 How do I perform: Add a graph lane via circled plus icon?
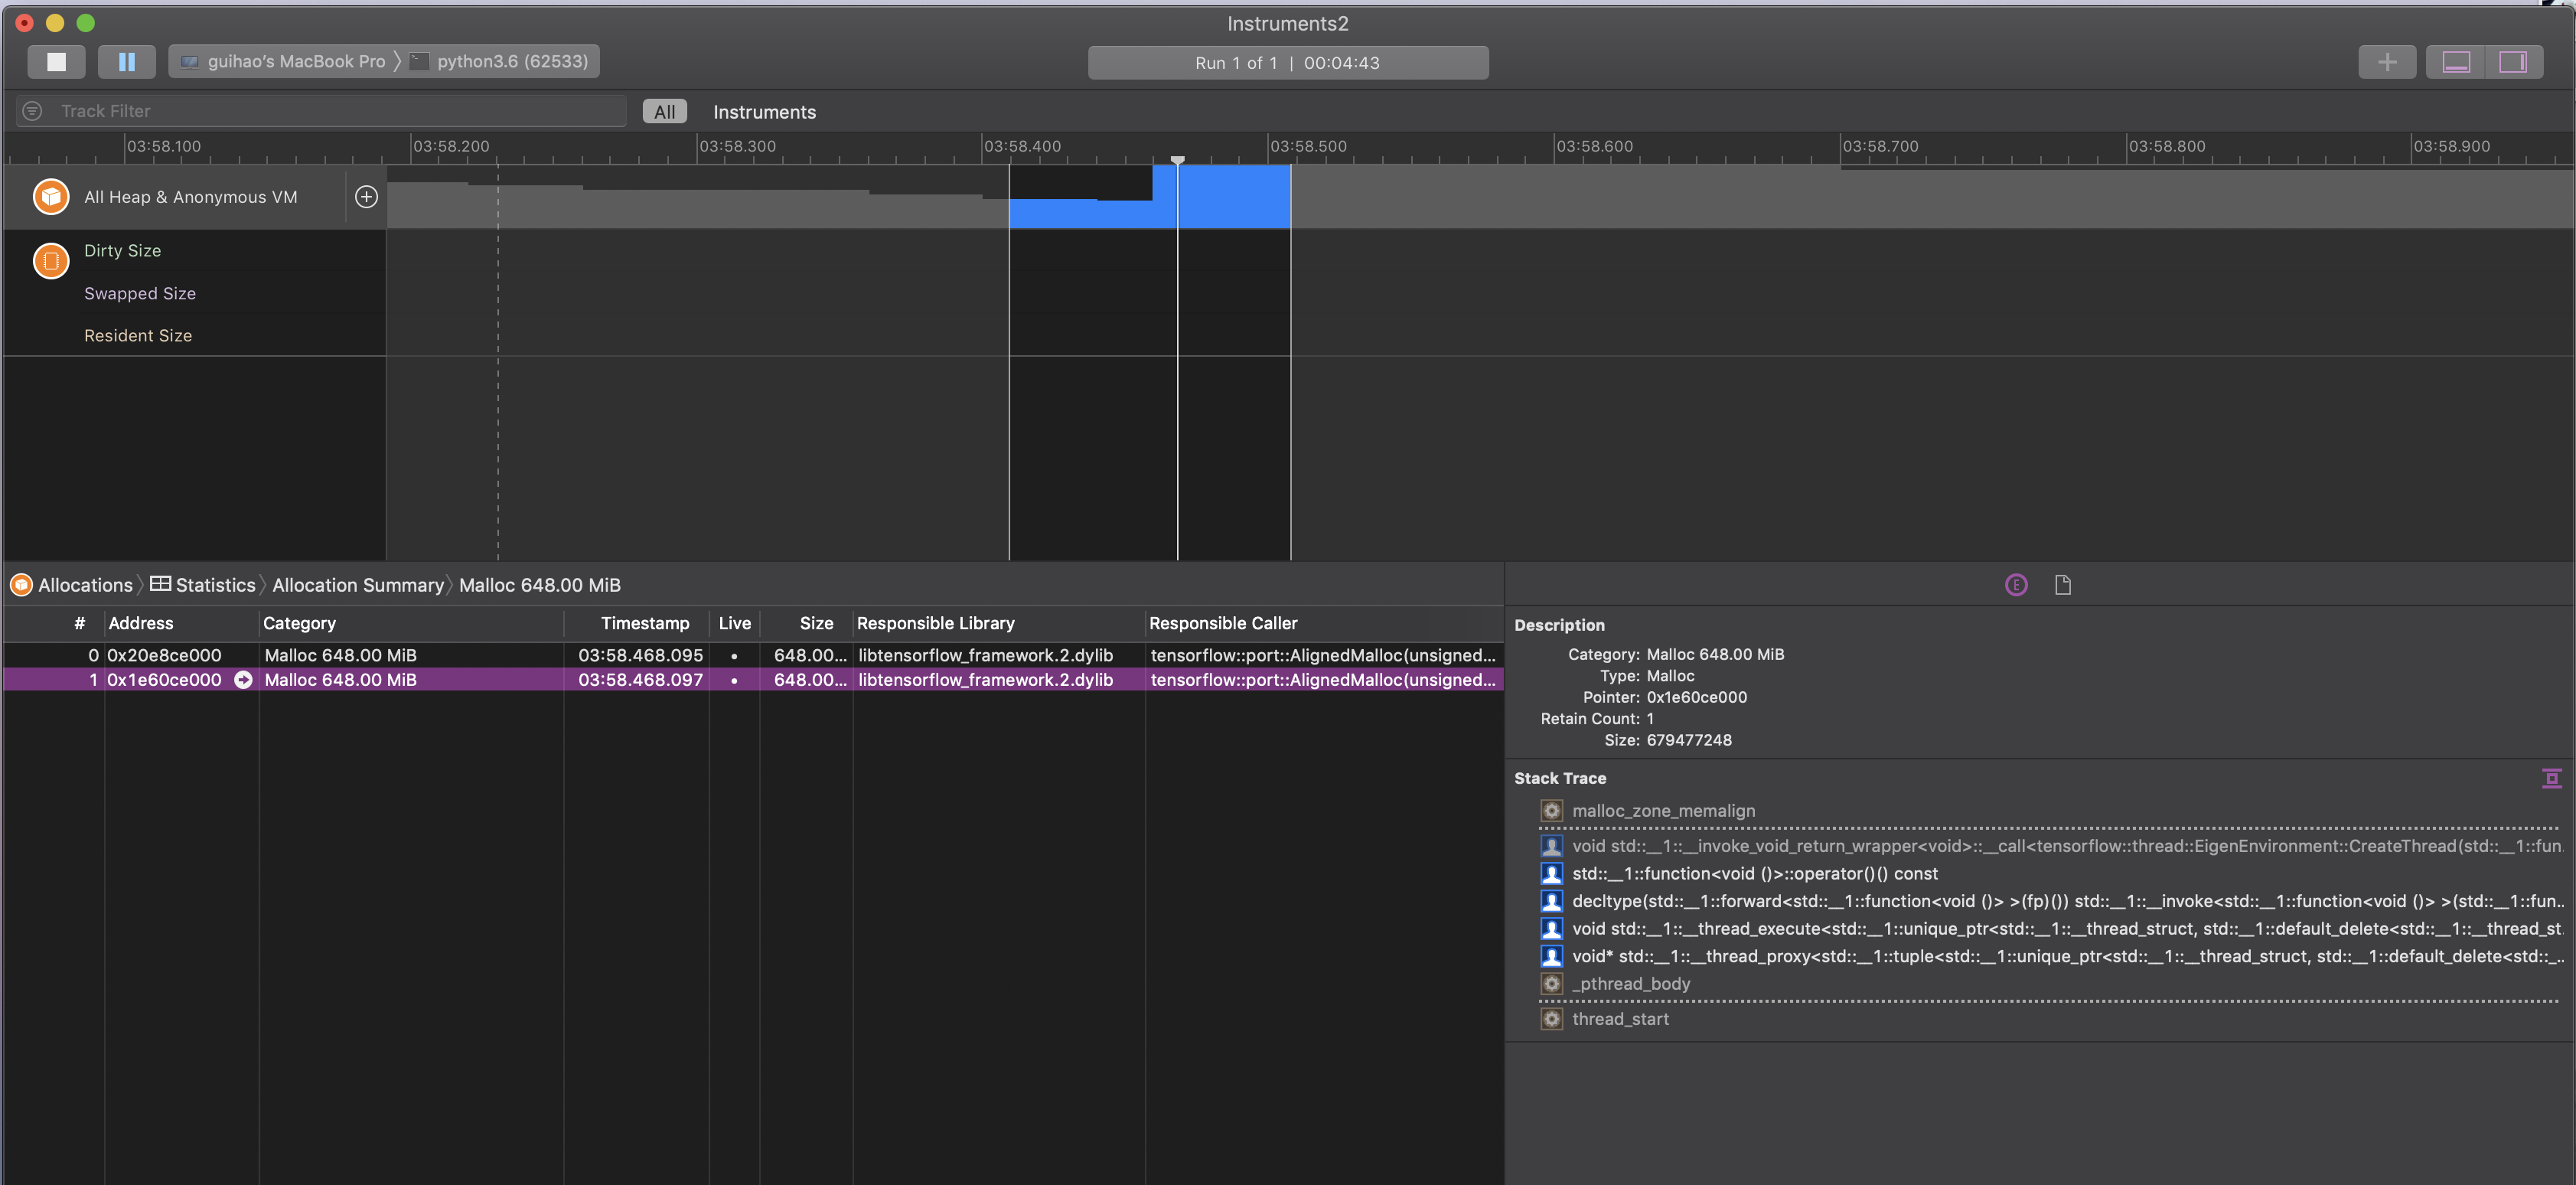coord(366,197)
